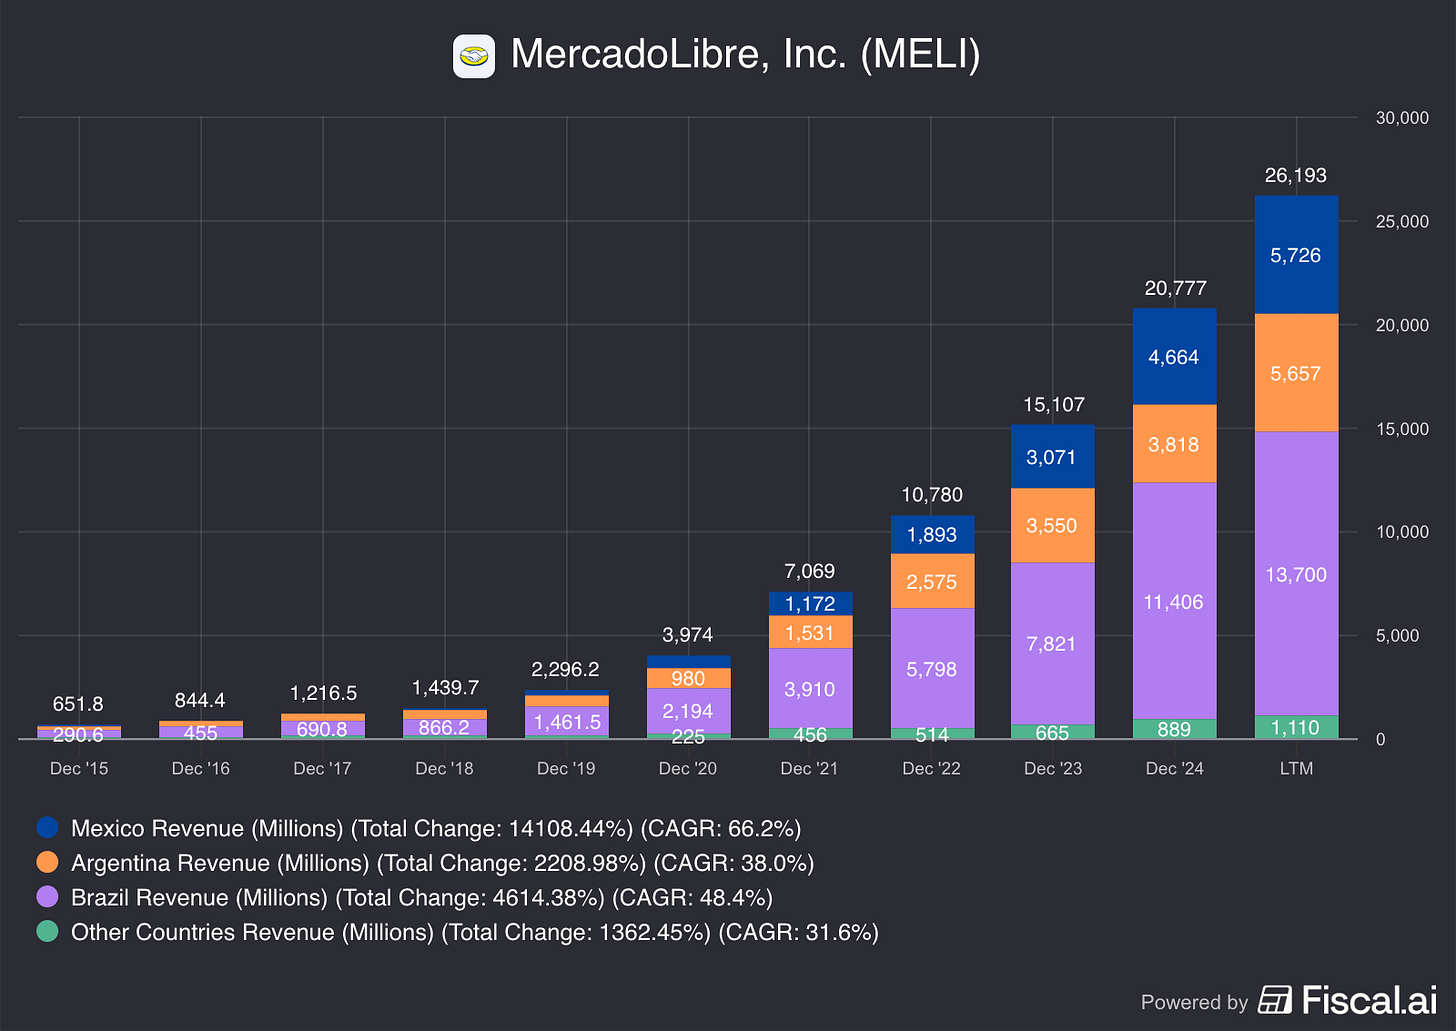This screenshot has height=1031, width=1456.
Task: Select the LTM Brazil segment 13,700
Action: click(1296, 574)
